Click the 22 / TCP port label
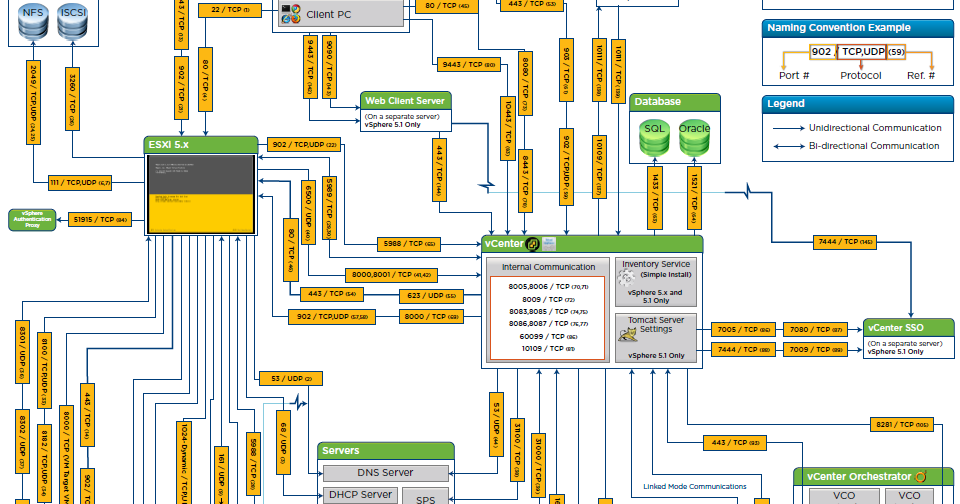960x504 pixels. (x=230, y=10)
